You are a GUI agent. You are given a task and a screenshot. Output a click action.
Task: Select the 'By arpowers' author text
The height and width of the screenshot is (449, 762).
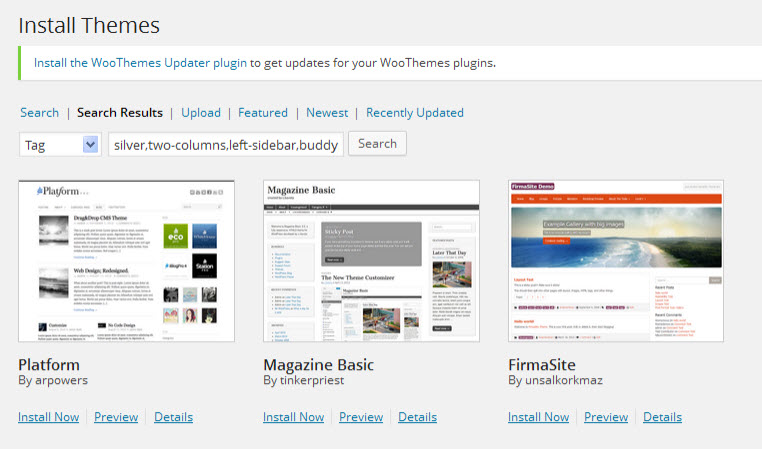(x=53, y=380)
